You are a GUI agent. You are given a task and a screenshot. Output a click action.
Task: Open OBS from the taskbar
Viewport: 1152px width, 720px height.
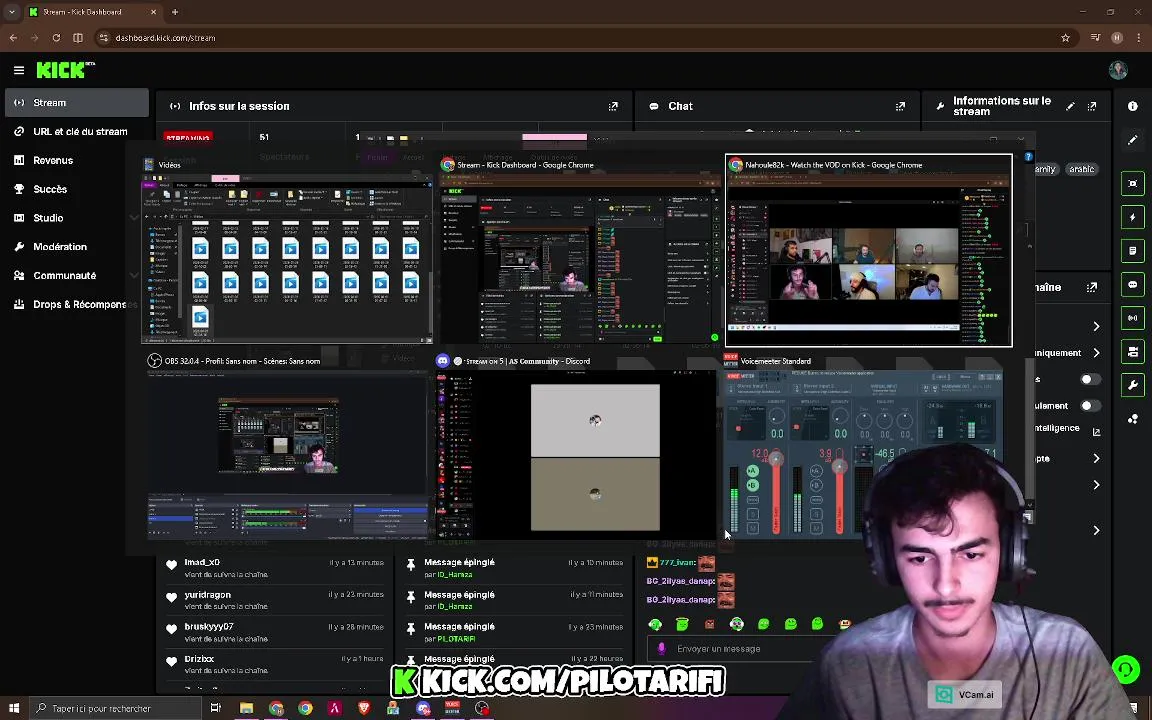[482, 708]
